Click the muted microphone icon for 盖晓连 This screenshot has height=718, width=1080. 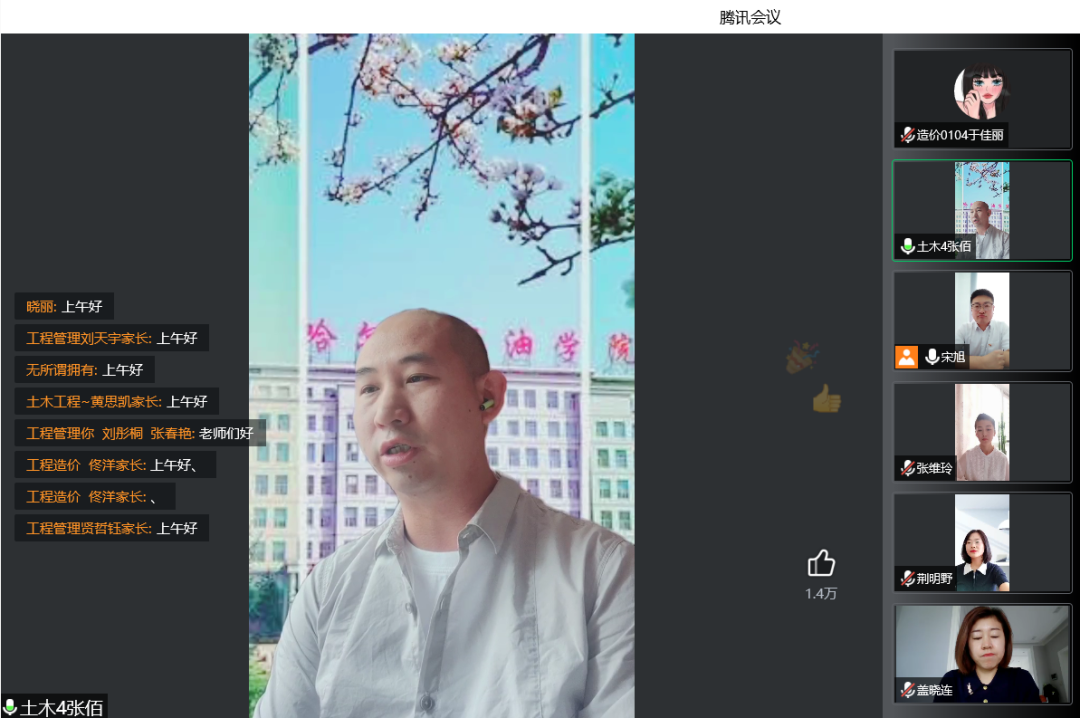click(x=907, y=690)
